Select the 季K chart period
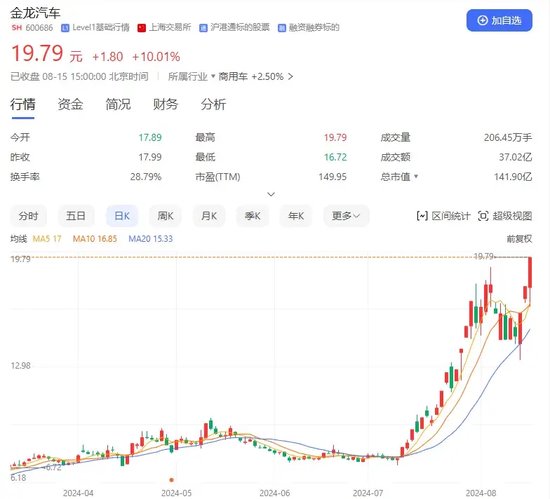 [253, 216]
